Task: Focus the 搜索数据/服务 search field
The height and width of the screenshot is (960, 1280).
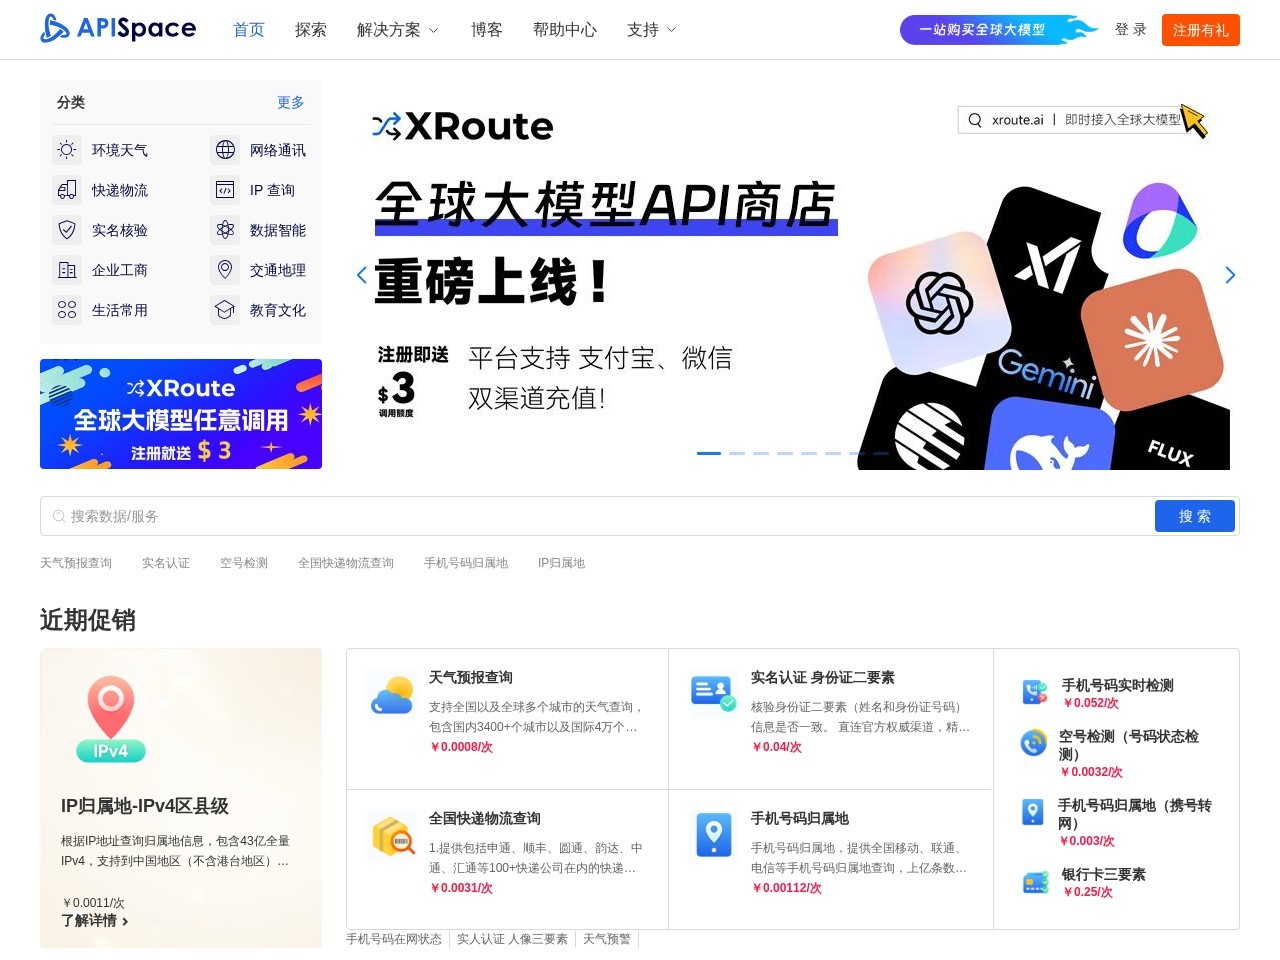Action: [600, 516]
